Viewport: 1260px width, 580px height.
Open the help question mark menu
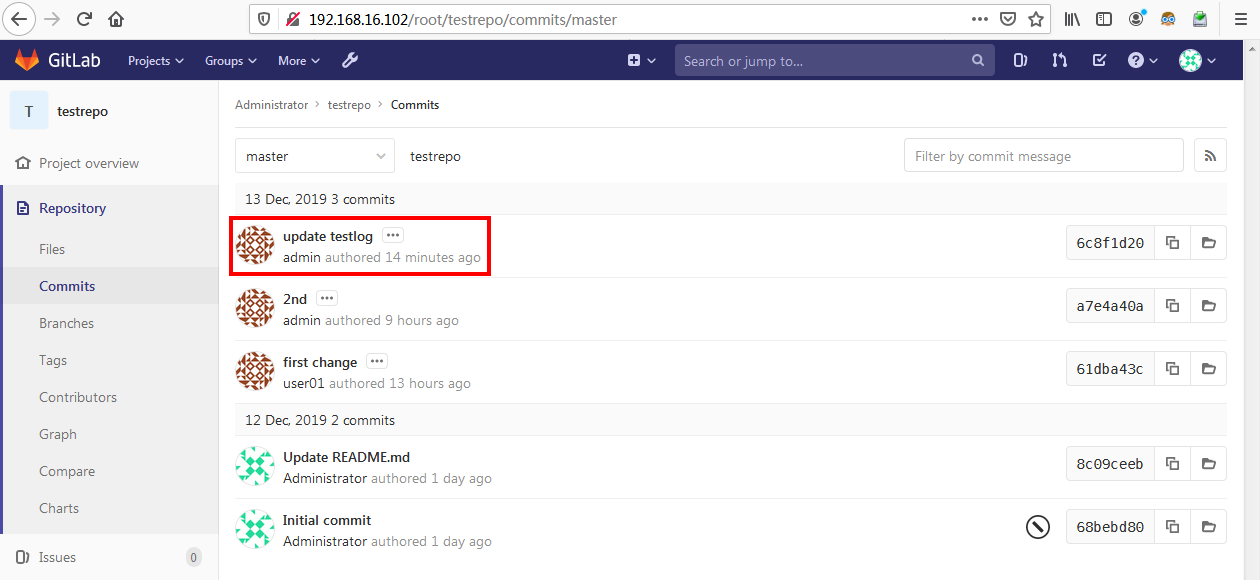(x=1143, y=61)
